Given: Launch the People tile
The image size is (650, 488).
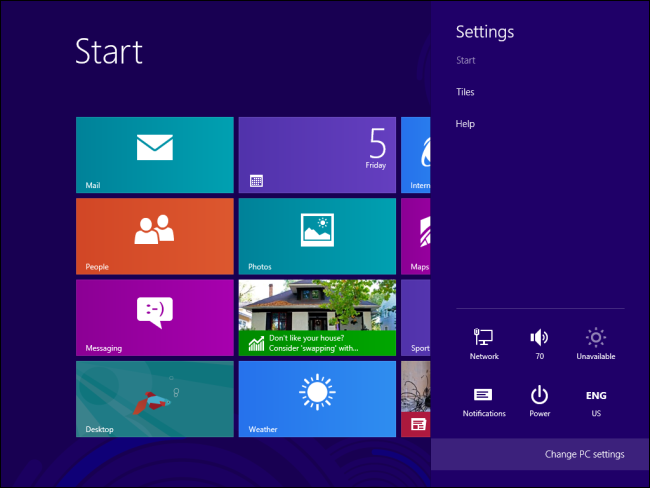Looking at the screenshot, I should point(155,236).
